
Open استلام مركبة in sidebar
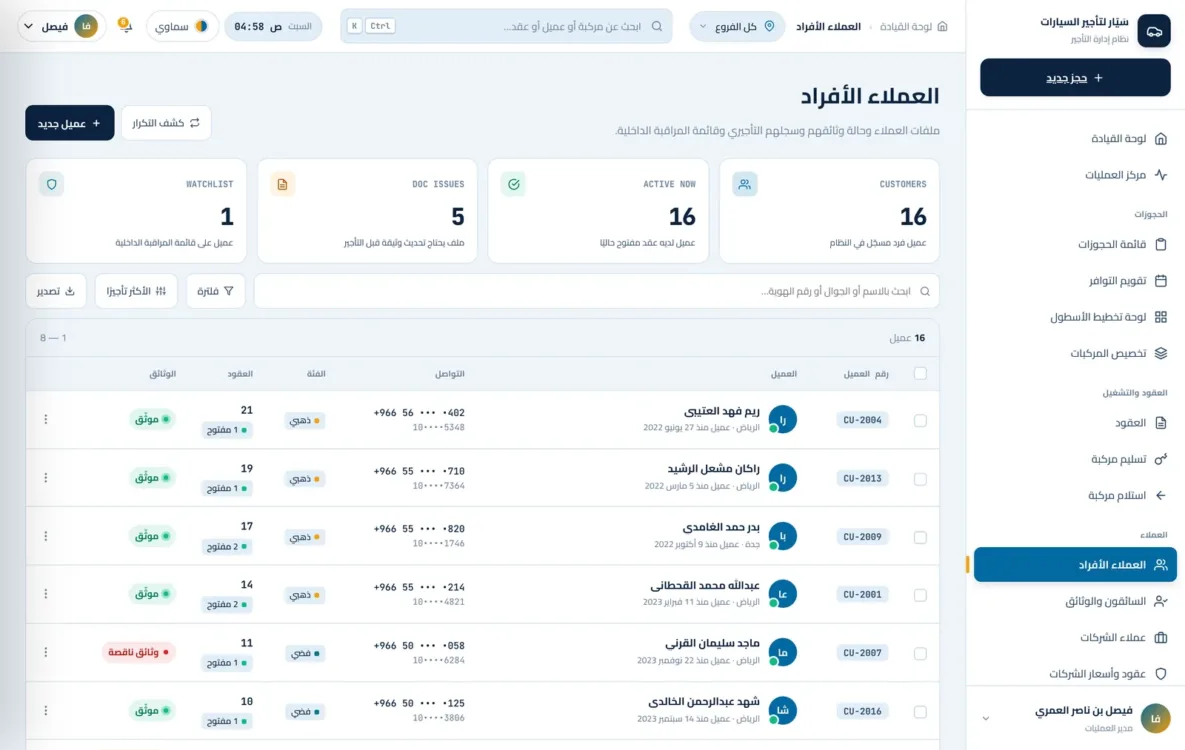click(1075, 495)
